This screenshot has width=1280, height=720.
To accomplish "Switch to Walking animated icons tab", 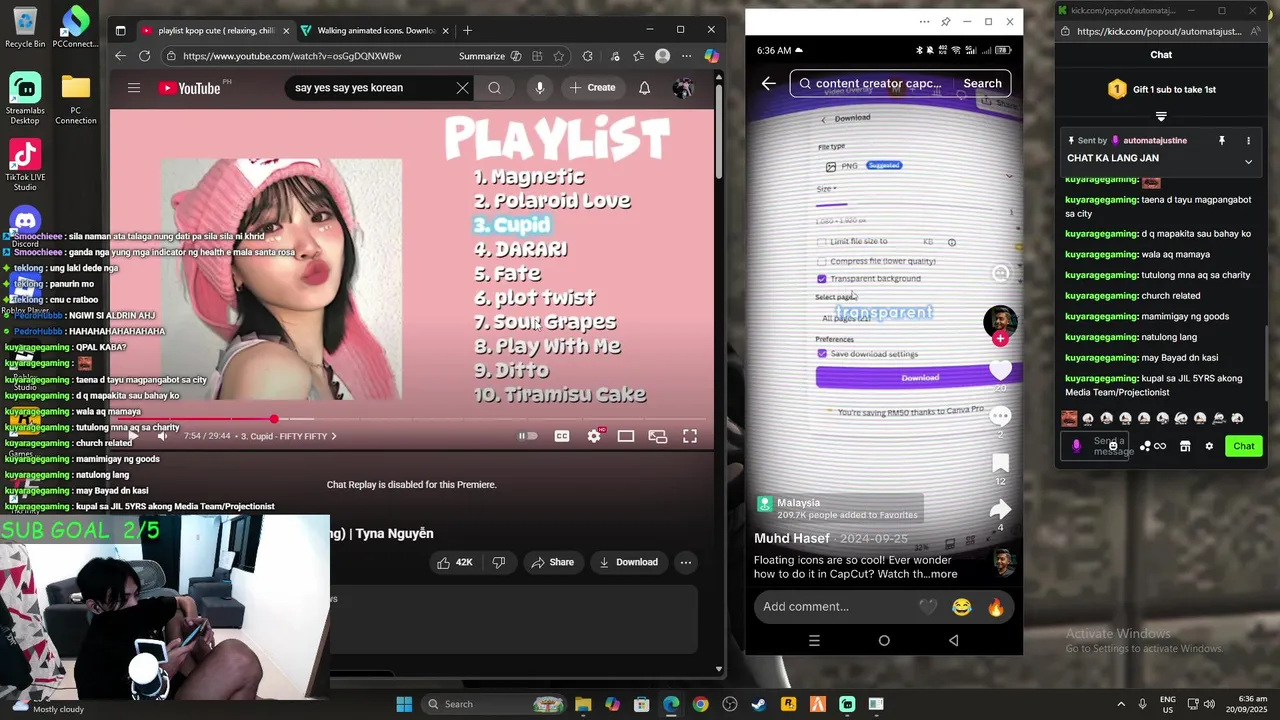I will pos(375,30).
